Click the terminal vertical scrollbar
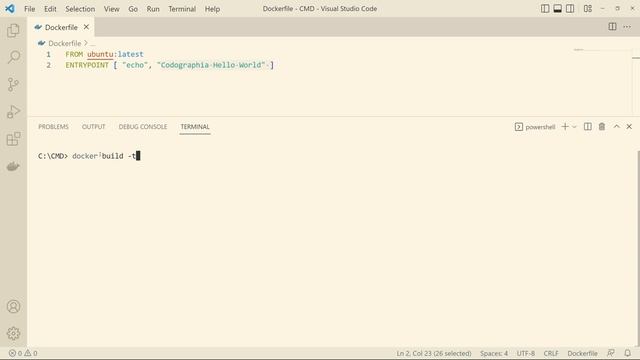 pos(638,248)
